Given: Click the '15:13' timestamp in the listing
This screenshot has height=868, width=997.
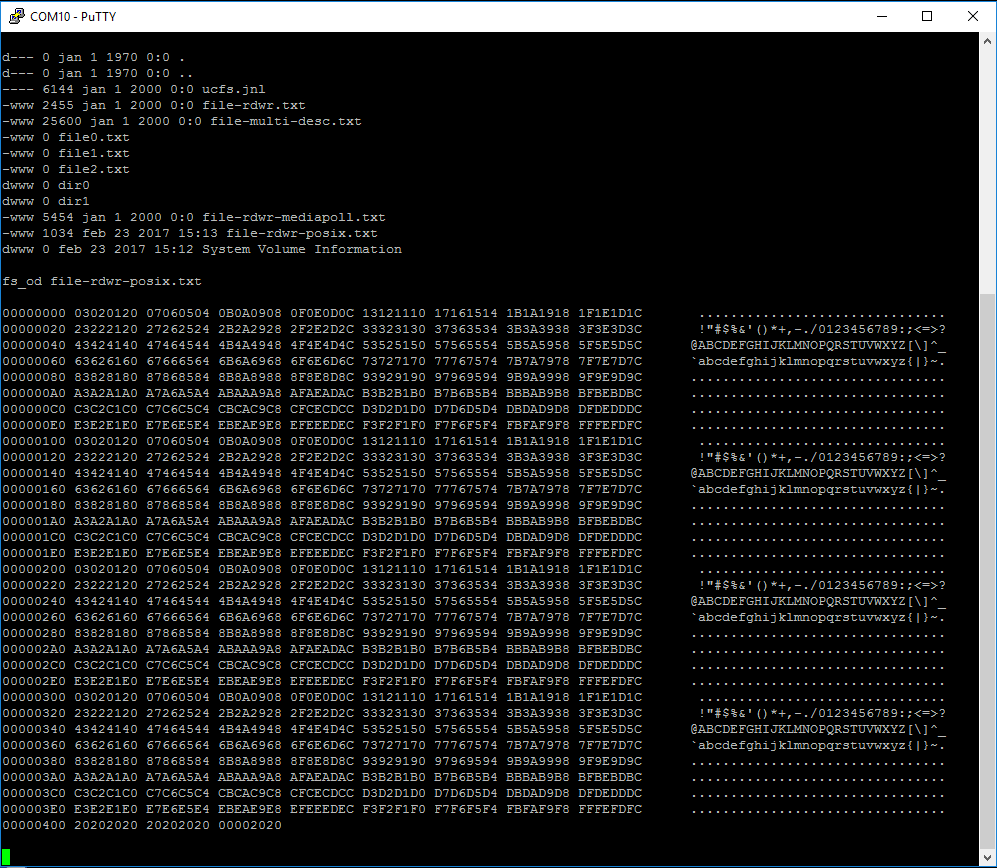Looking at the screenshot, I should tap(198, 233).
